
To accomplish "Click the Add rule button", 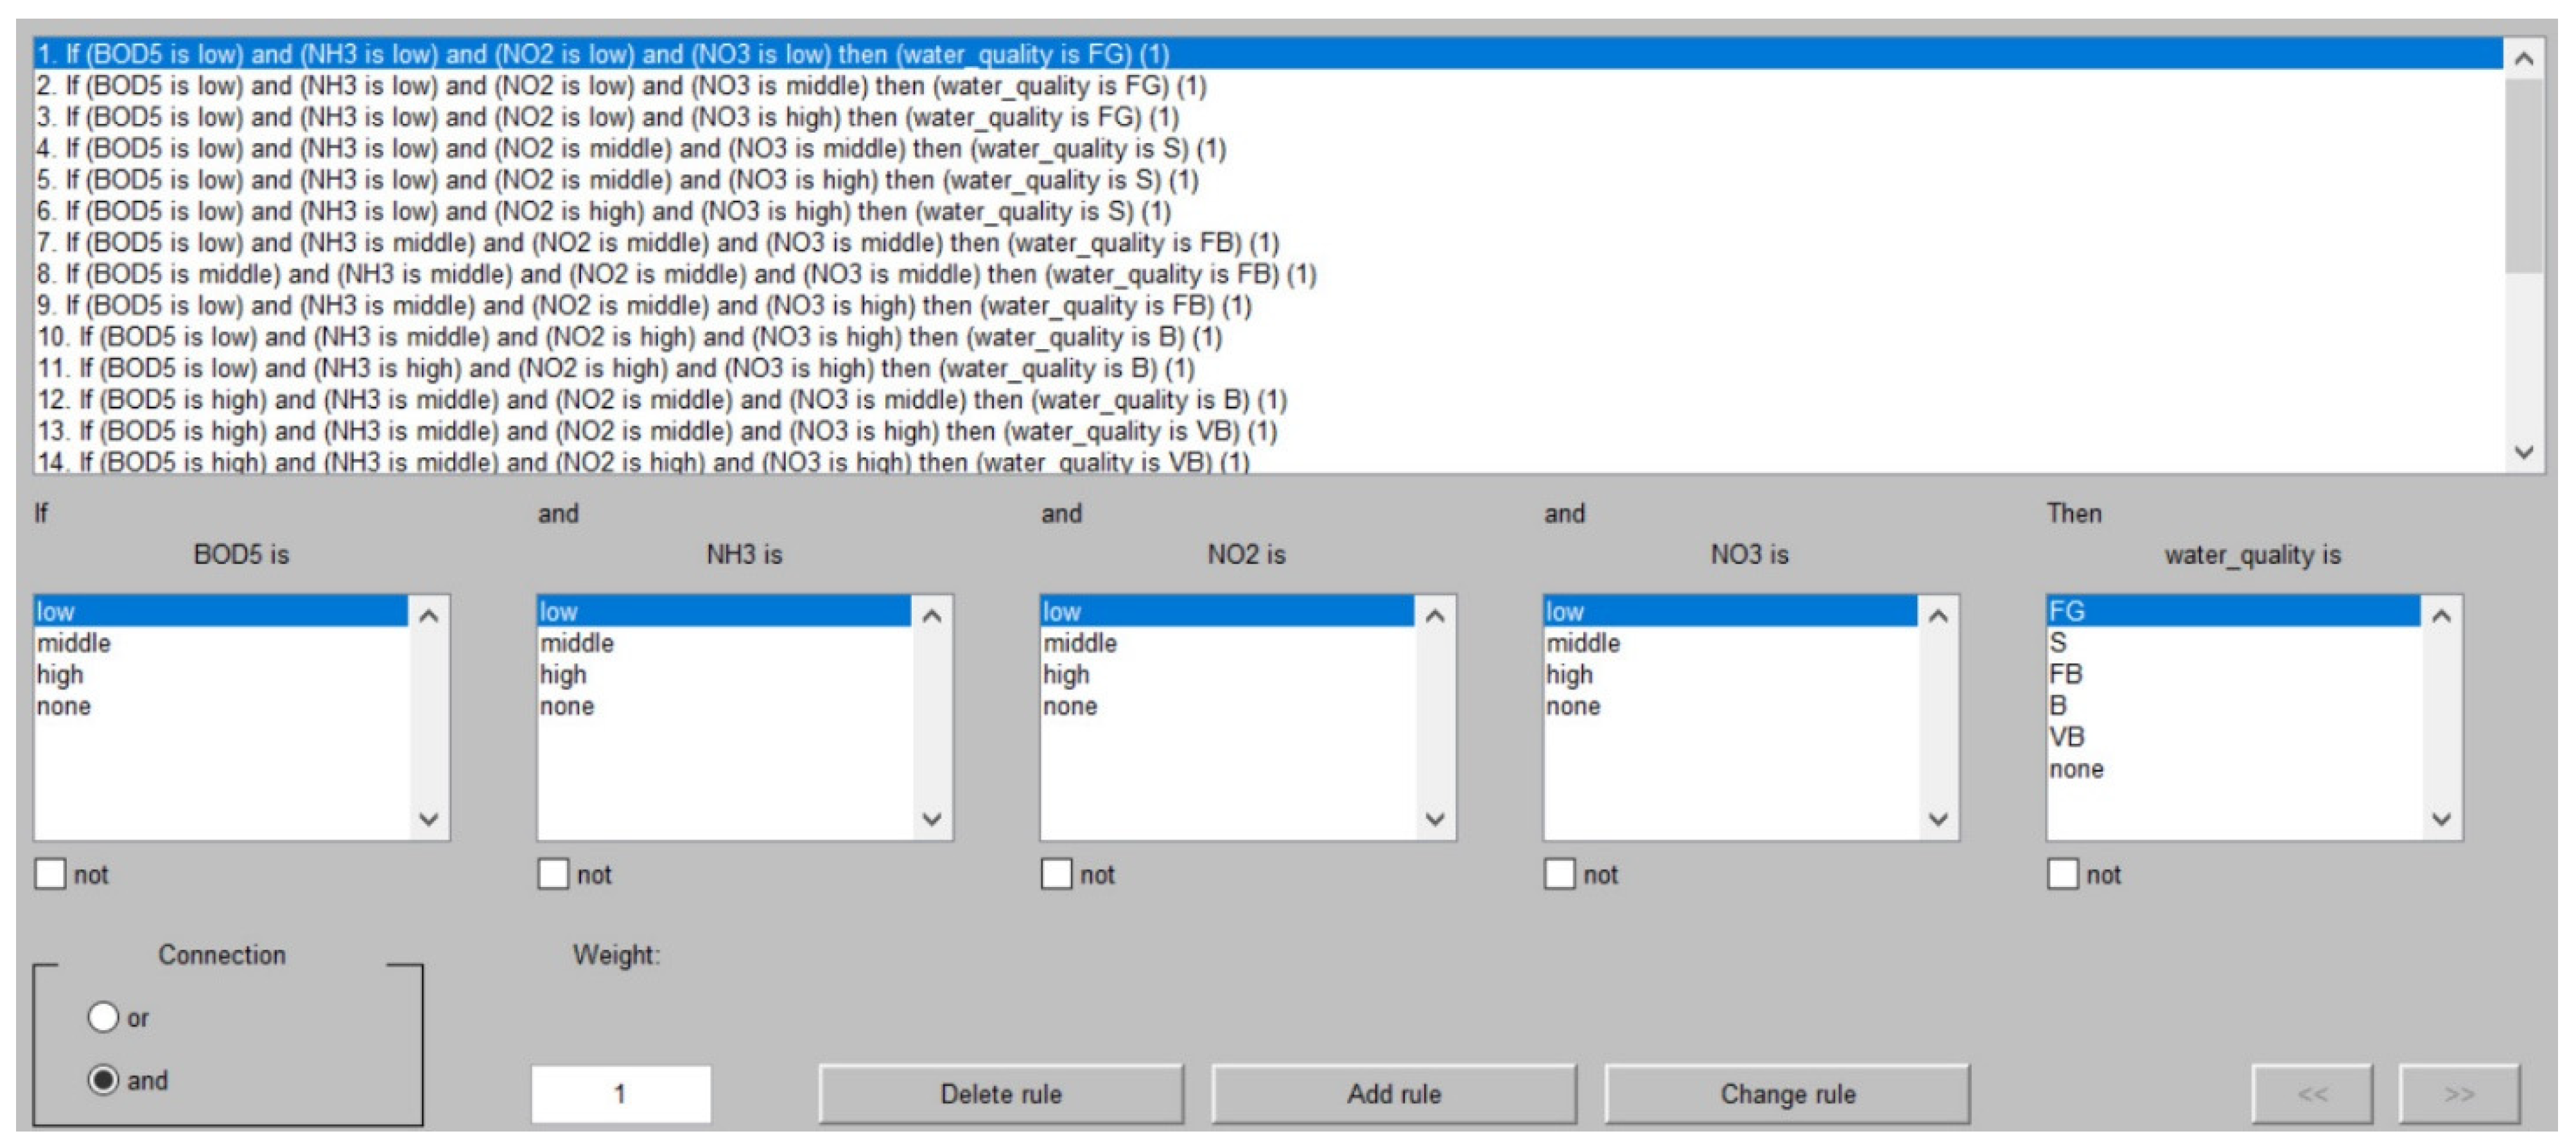I will (x=1393, y=1093).
